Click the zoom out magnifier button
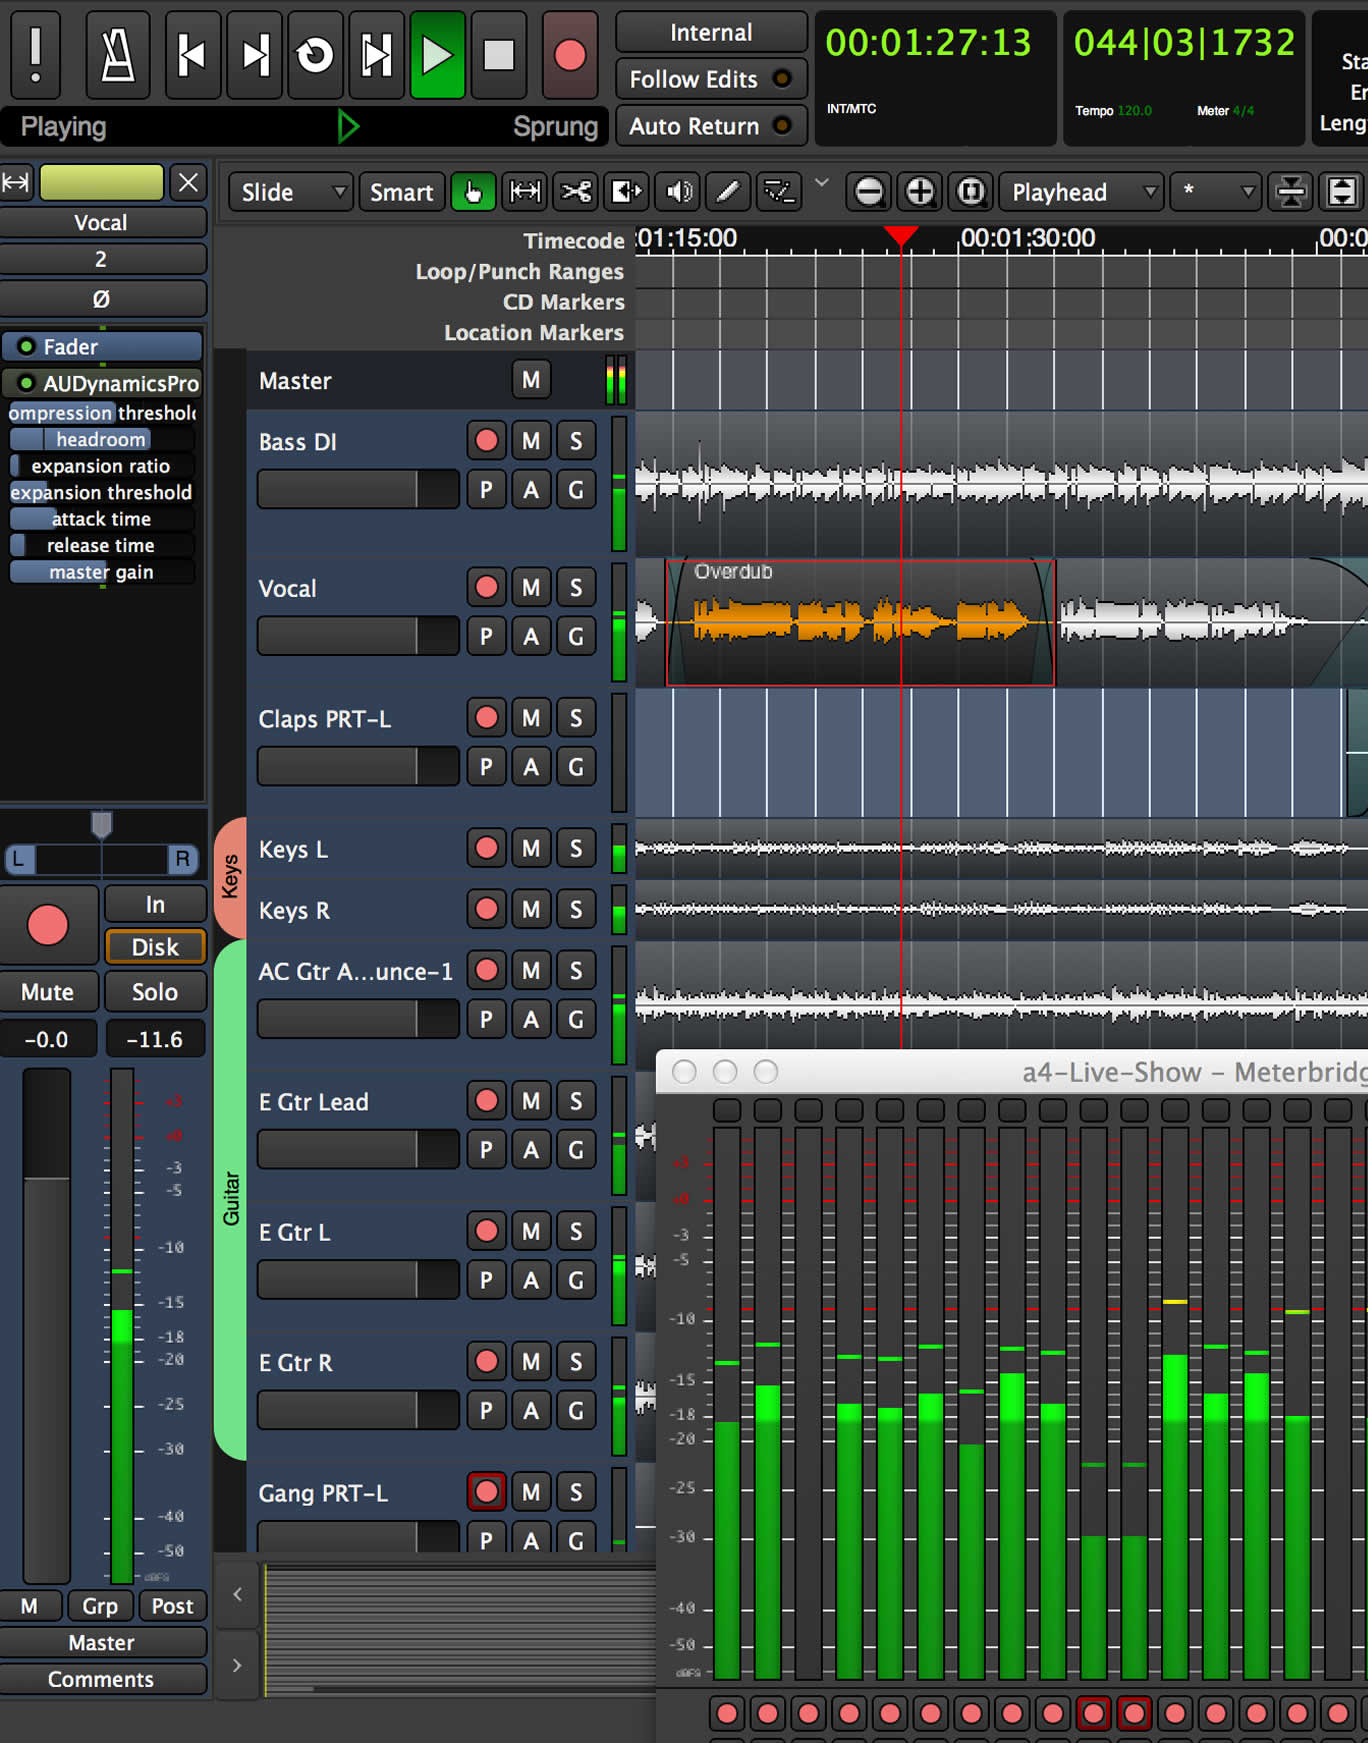The image size is (1368, 1743). 869,191
